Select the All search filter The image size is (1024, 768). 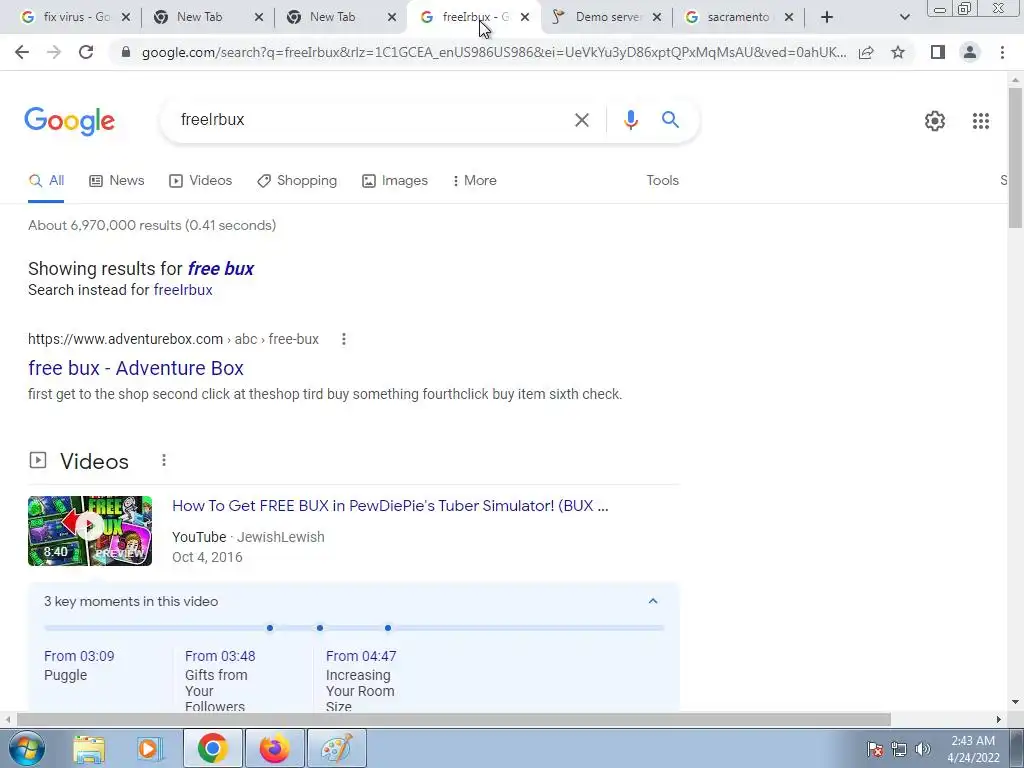46,180
